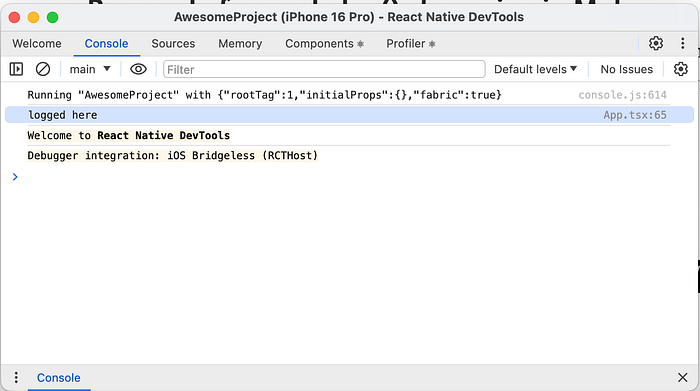Open console settings gear beside No Issues
The width and height of the screenshot is (700, 391).
click(681, 69)
